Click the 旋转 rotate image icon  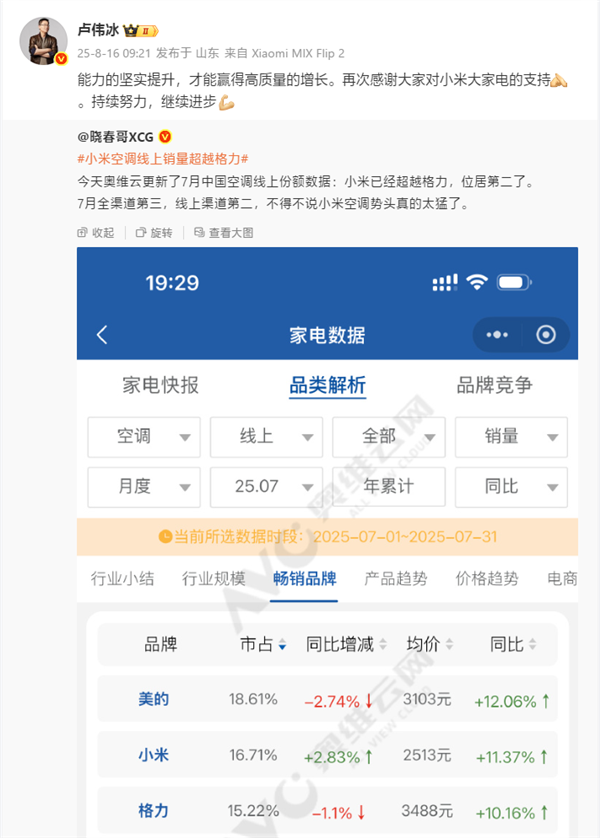(142, 233)
